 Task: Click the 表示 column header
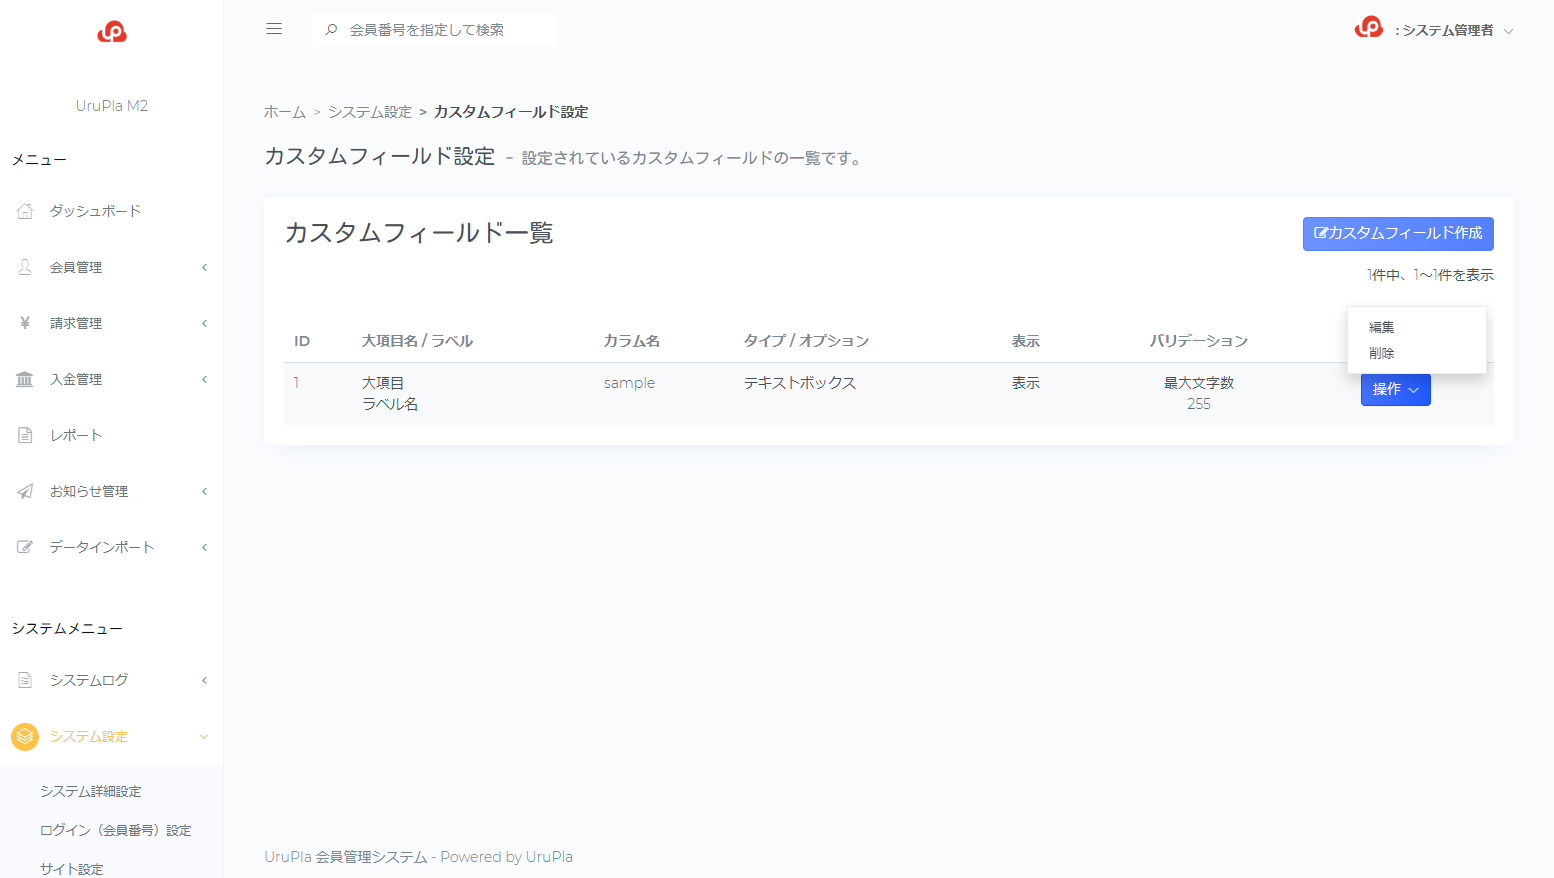(1026, 341)
